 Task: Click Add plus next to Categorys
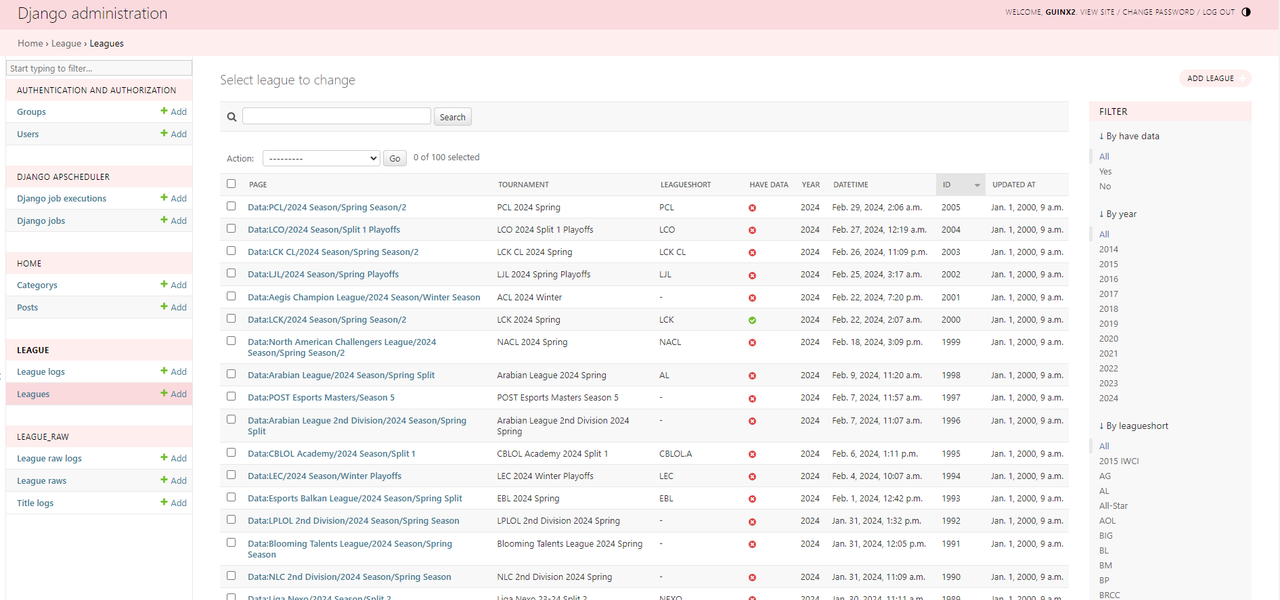(x=174, y=285)
